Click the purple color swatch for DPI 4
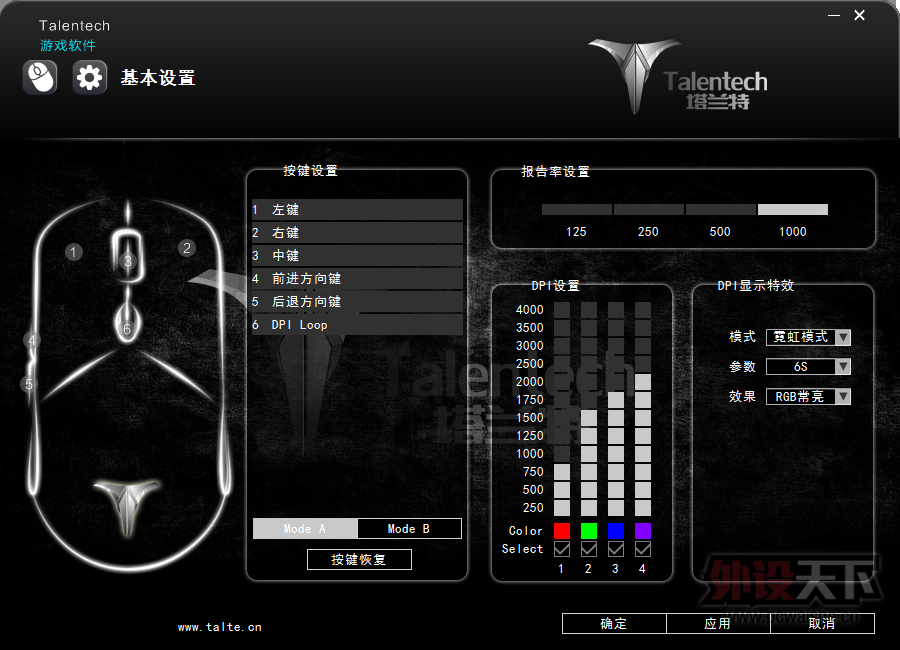Viewport: 900px width, 650px height. coord(643,531)
